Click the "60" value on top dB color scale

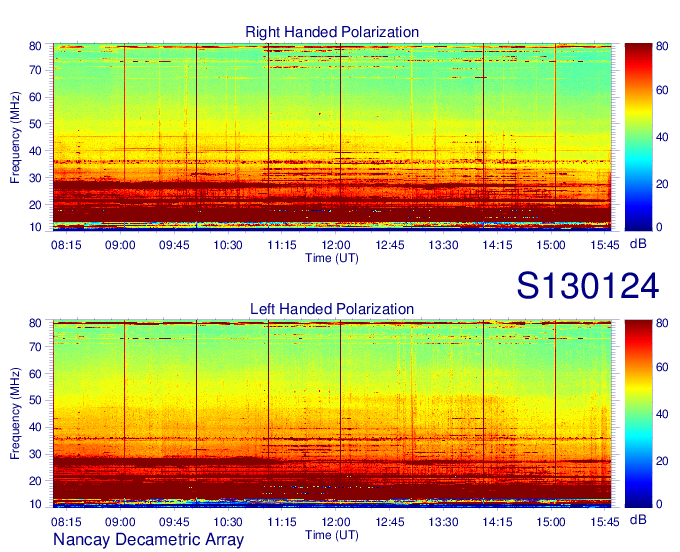click(662, 90)
